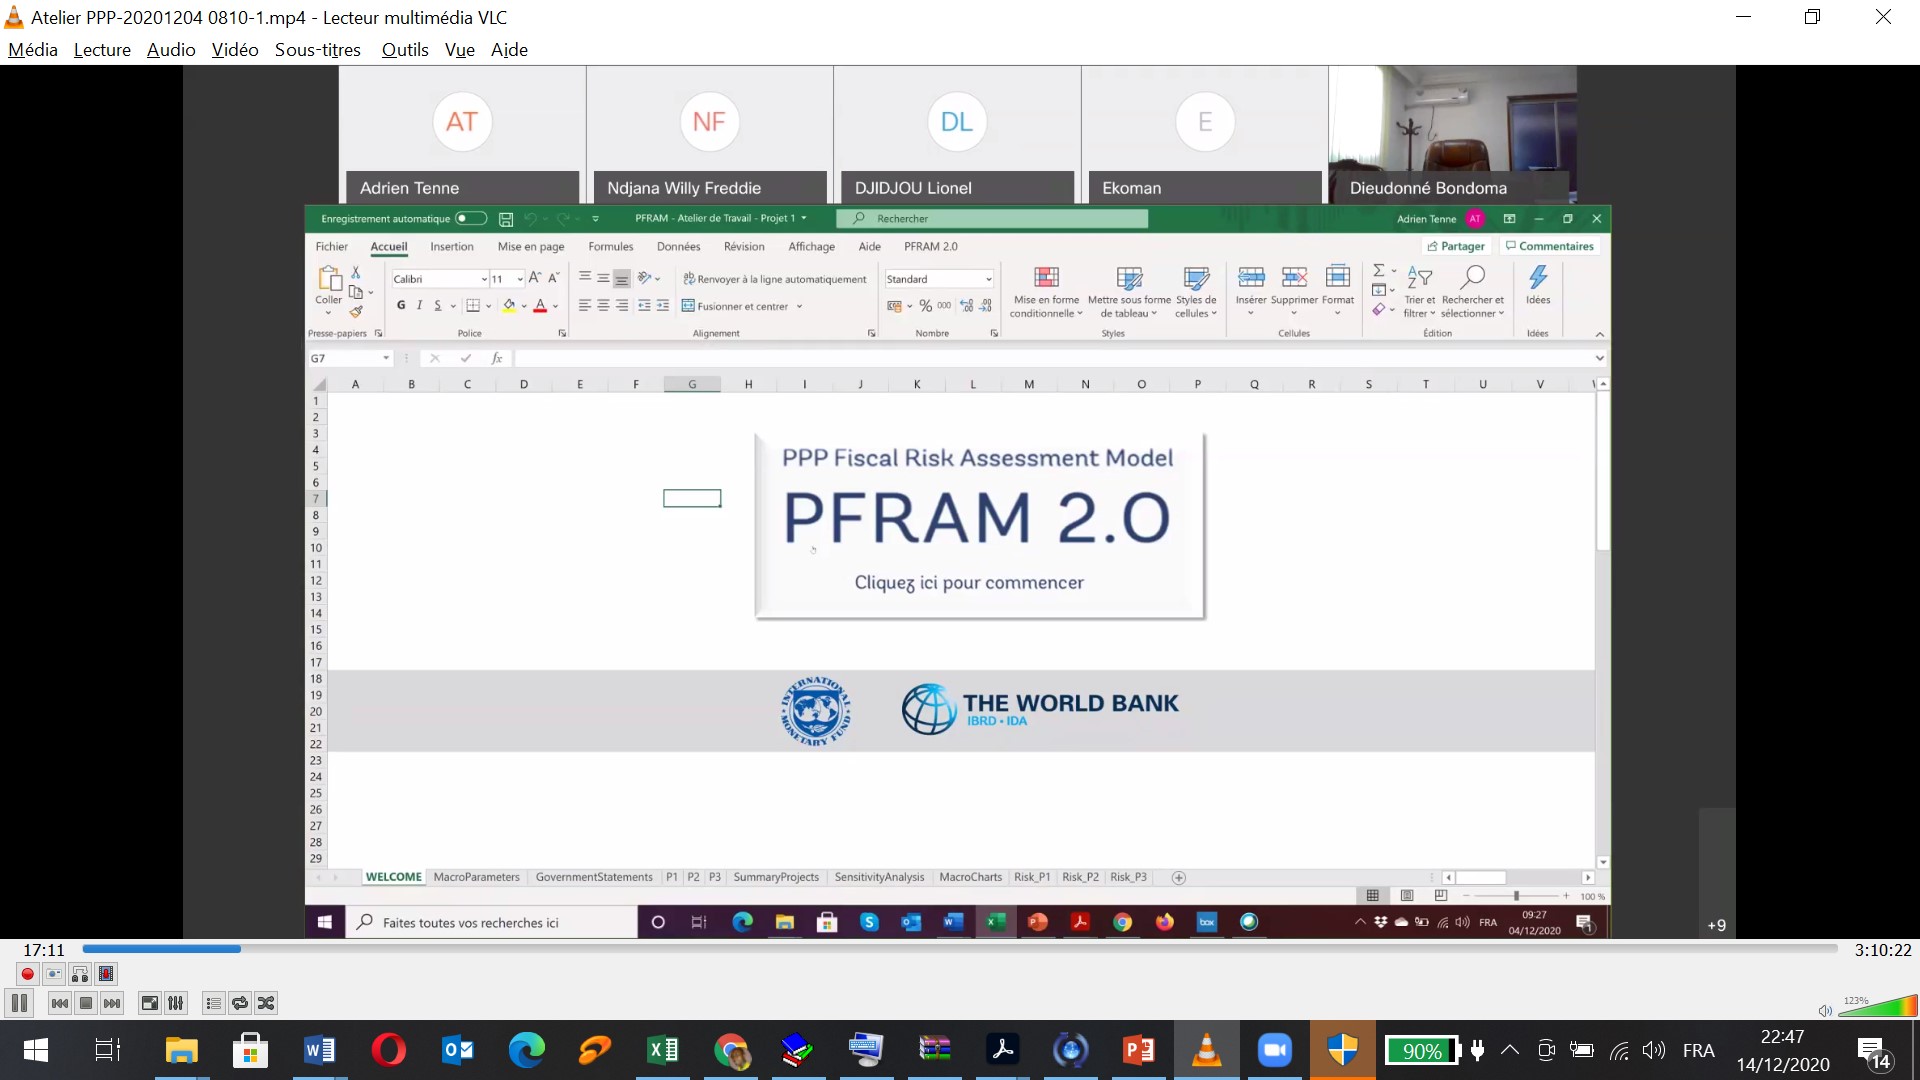Open the Commentaires pane in Excel
The image size is (1920, 1080).
1549,246
